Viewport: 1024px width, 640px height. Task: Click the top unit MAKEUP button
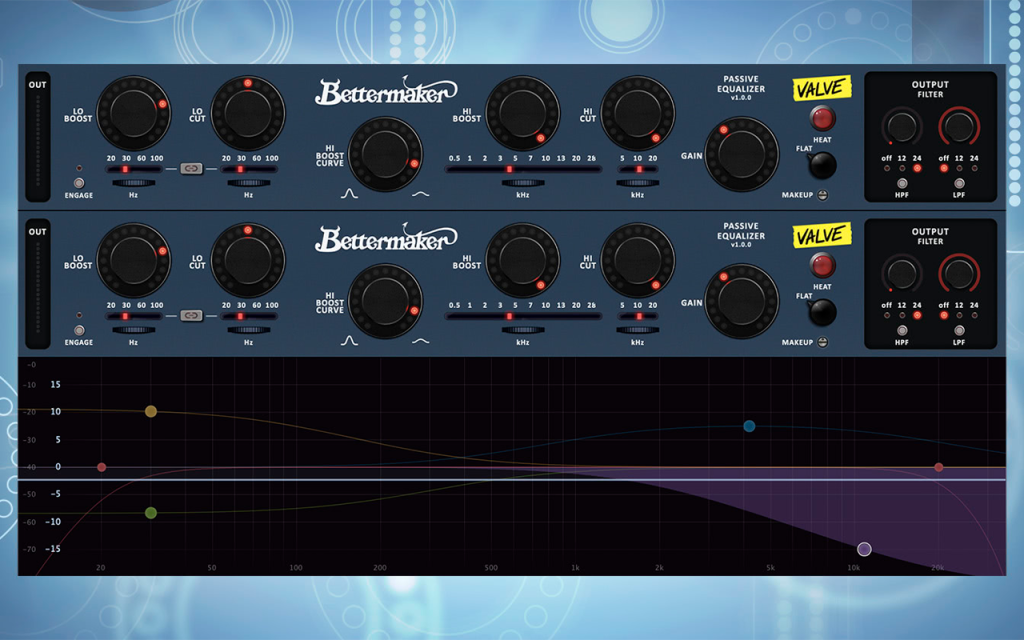[x=823, y=195]
